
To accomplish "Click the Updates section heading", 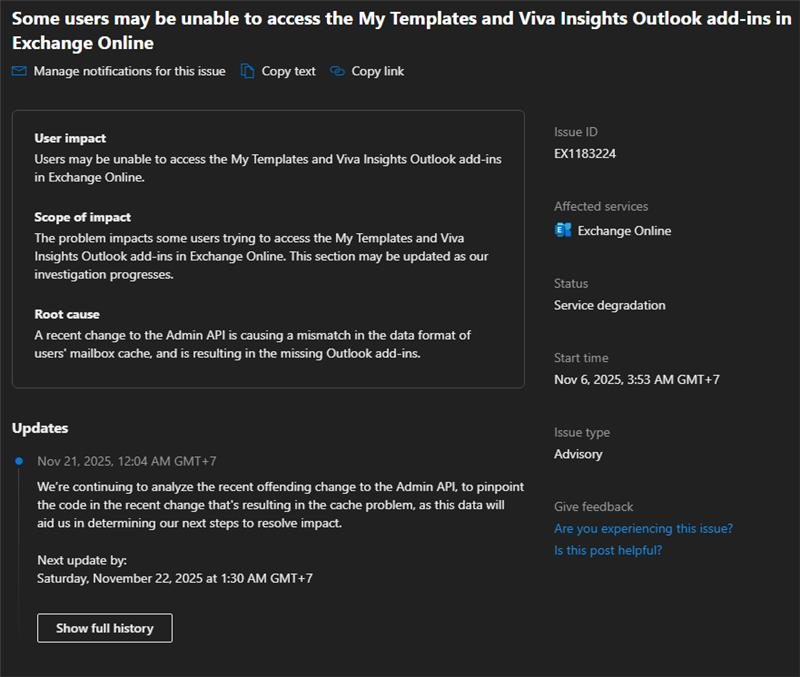I will [40, 428].
